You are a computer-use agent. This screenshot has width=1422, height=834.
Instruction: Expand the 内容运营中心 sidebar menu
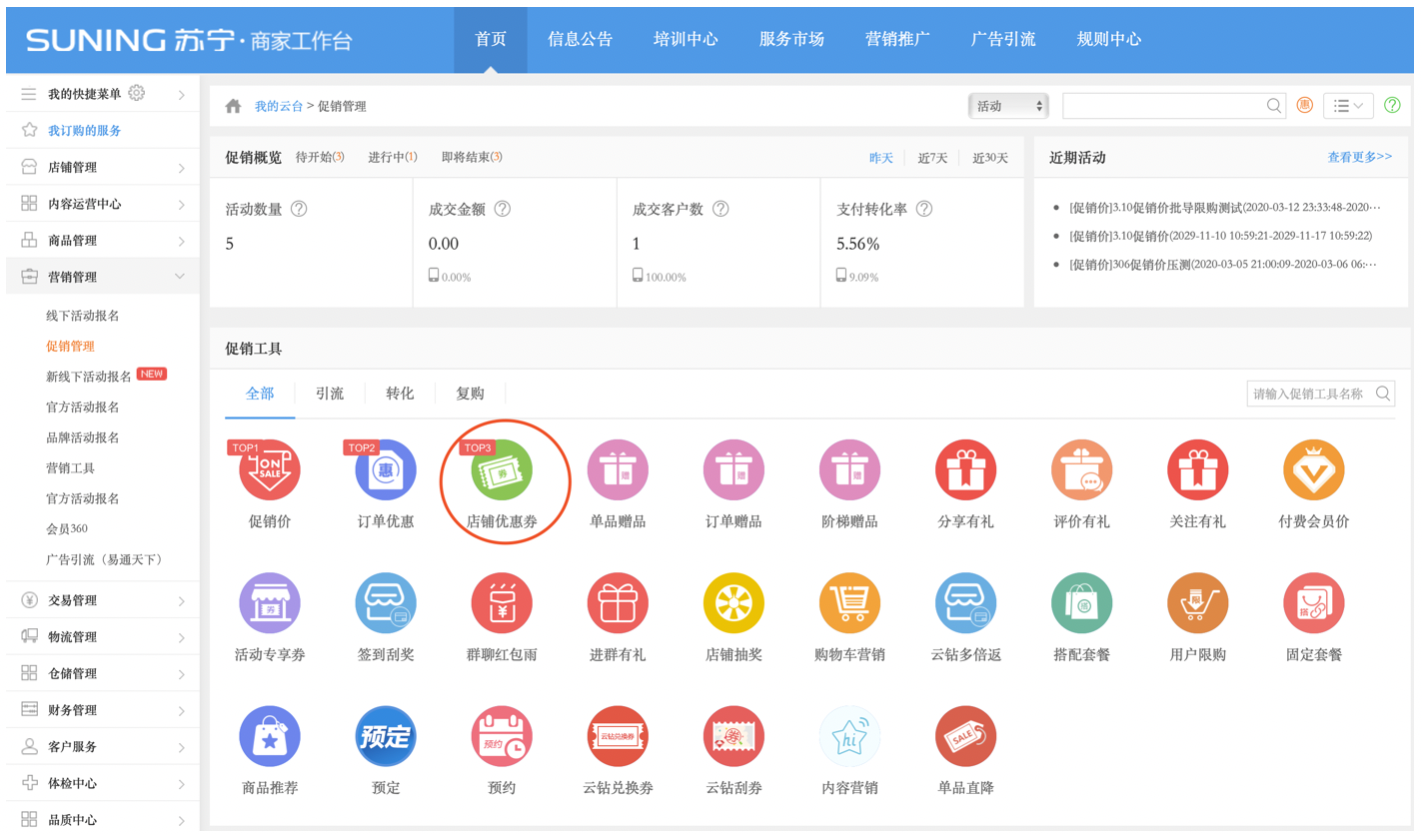(x=103, y=204)
